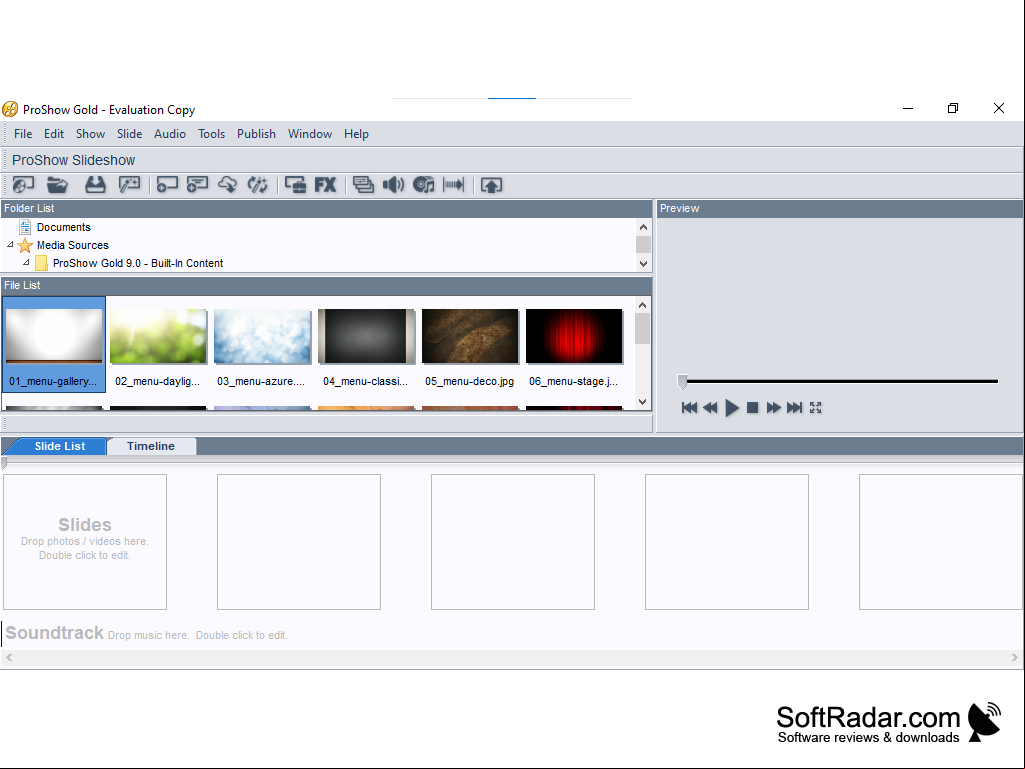Click the Remix wand with arrows icon
Image resolution: width=1025 pixels, height=769 pixels.
pyautogui.click(x=258, y=185)
